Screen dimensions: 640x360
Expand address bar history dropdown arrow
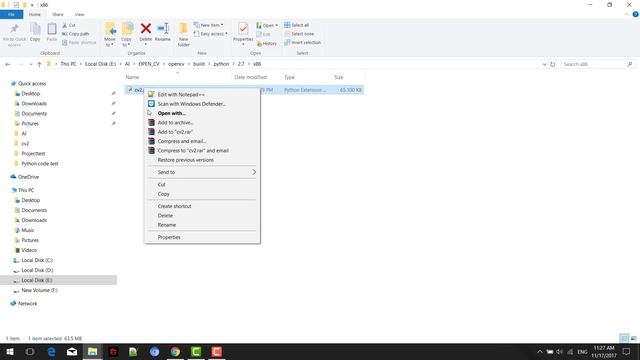point(544,64)
